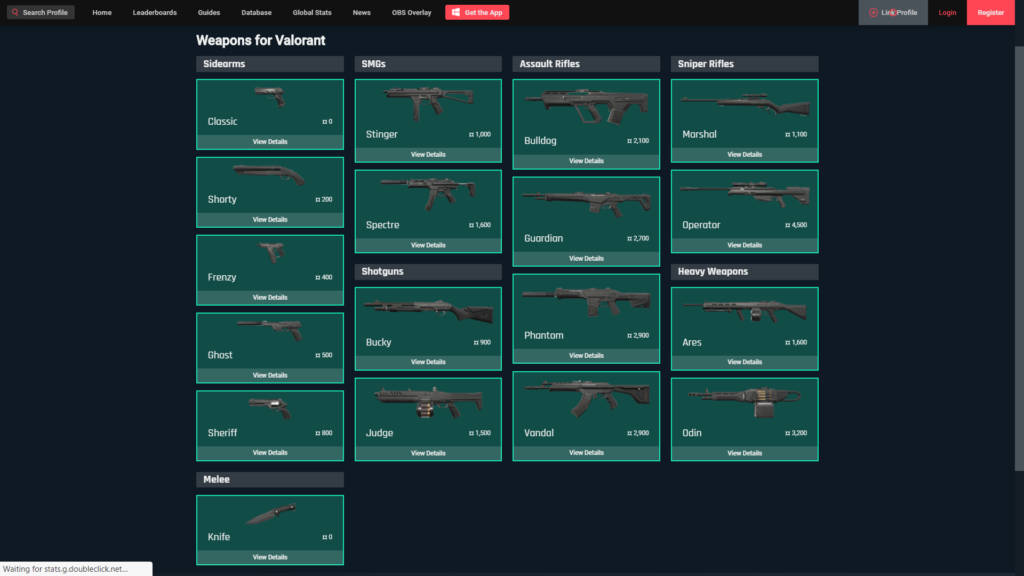This screenshot has width=1024, height=576.
Task: Open the Home menu item
Action: click(x=102, y=12)
